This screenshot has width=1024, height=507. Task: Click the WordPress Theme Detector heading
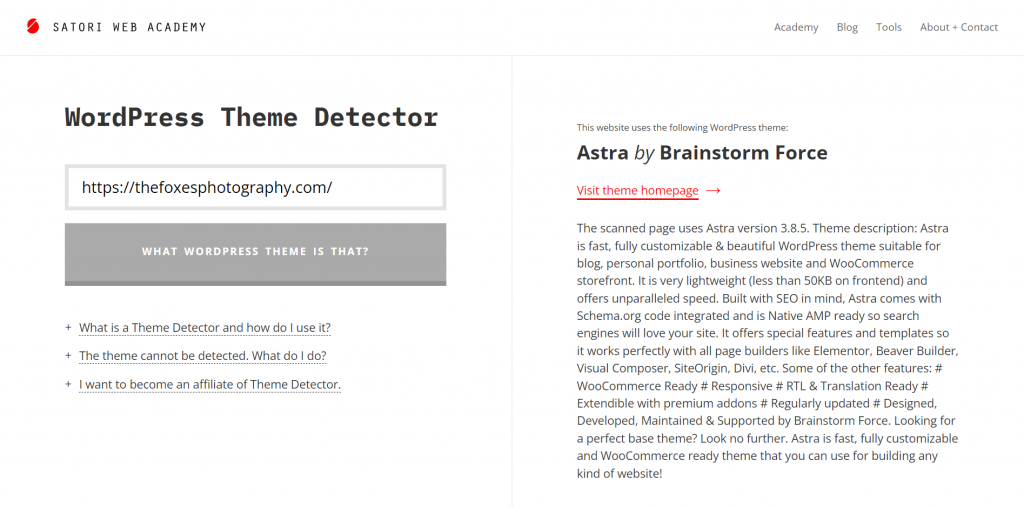pyautogui.click(x=251, y=117)
